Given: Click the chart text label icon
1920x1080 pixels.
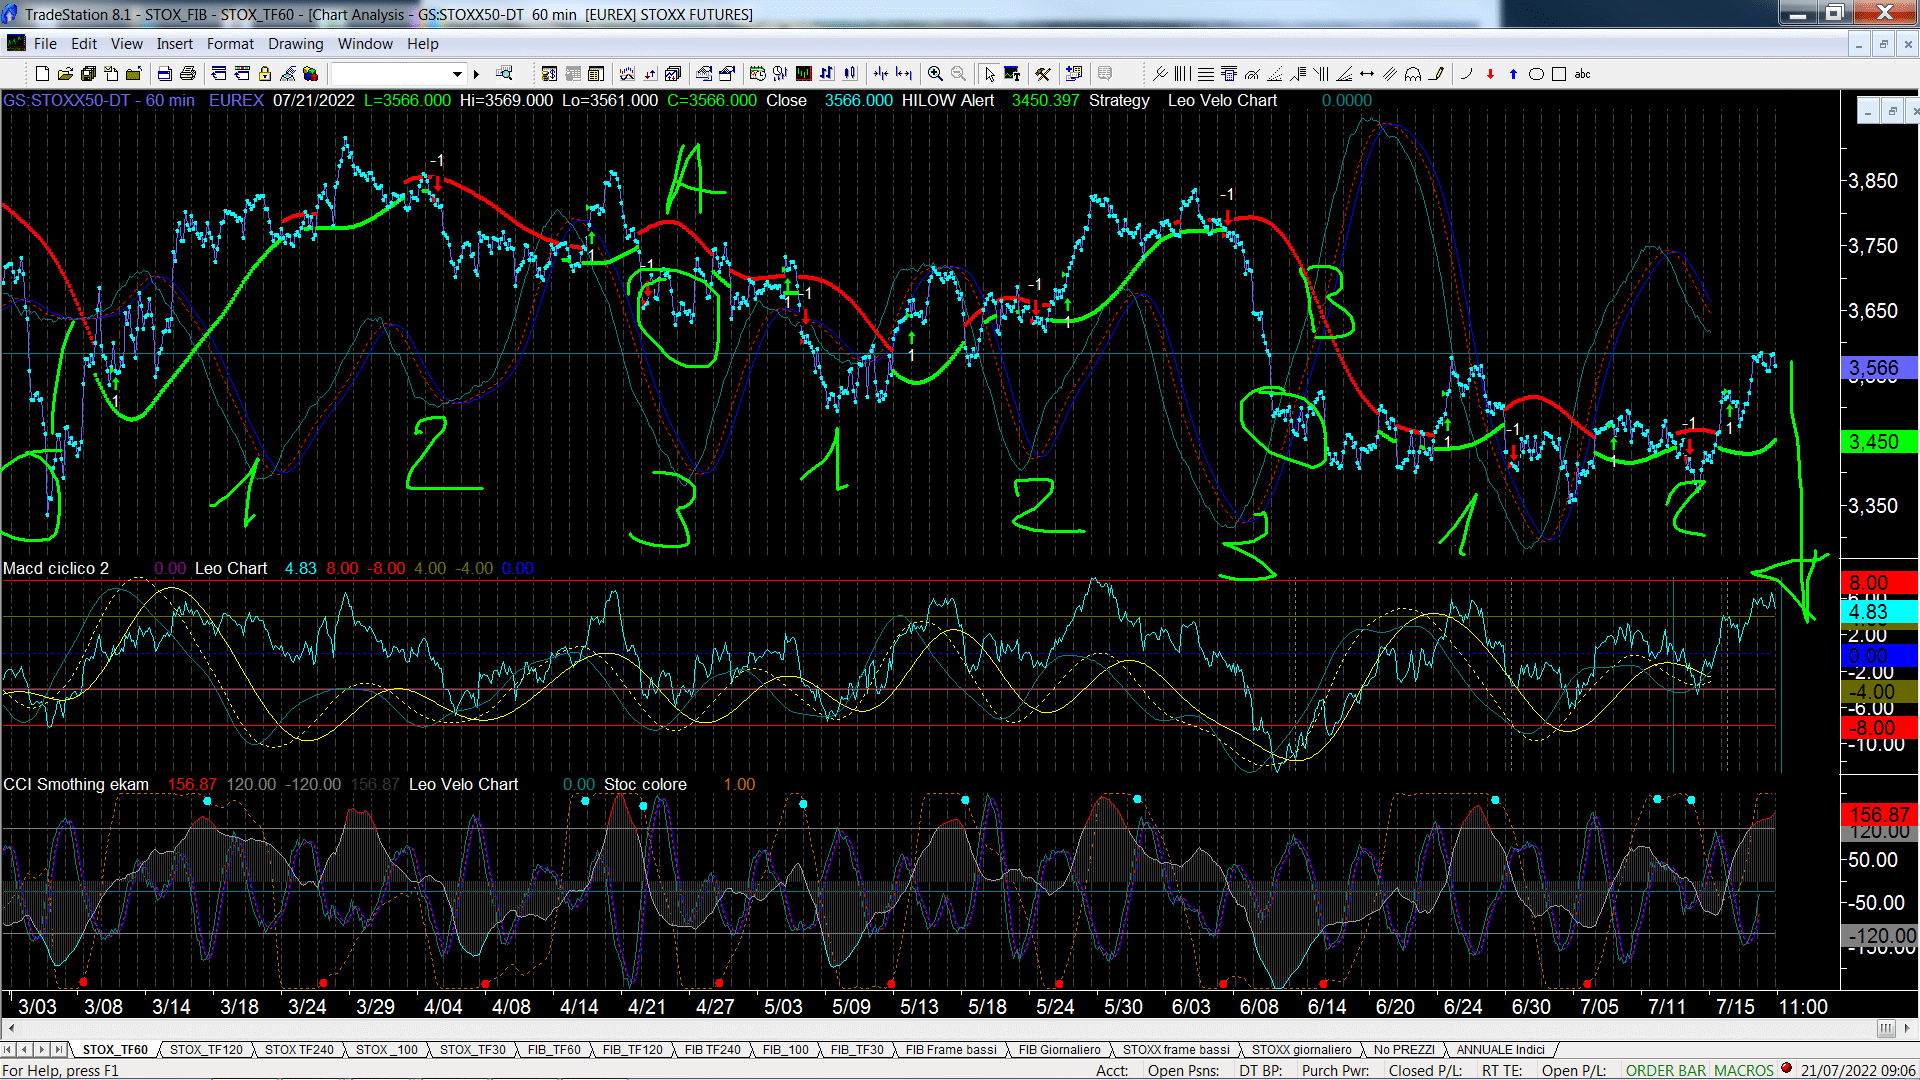Looking at the screenshot, I should click(1012, 74).
